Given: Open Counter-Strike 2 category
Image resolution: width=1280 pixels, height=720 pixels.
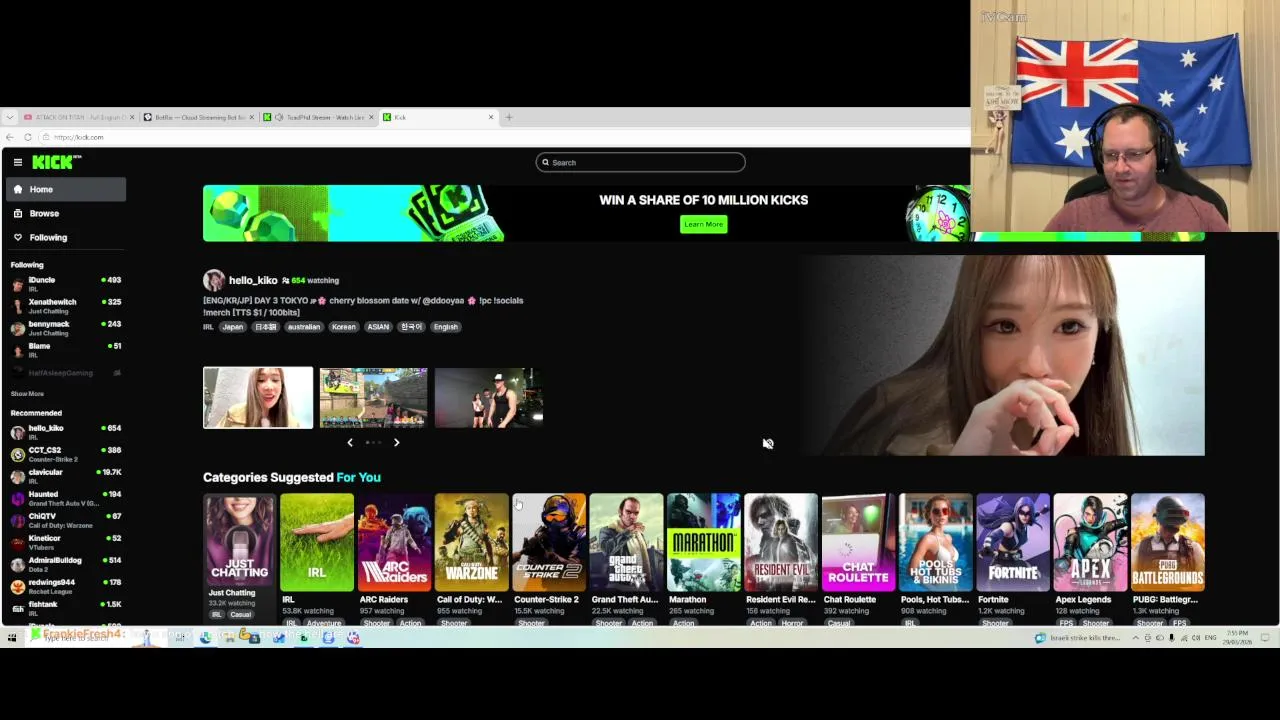Looking at the screenshot, I should coord(548,543).
